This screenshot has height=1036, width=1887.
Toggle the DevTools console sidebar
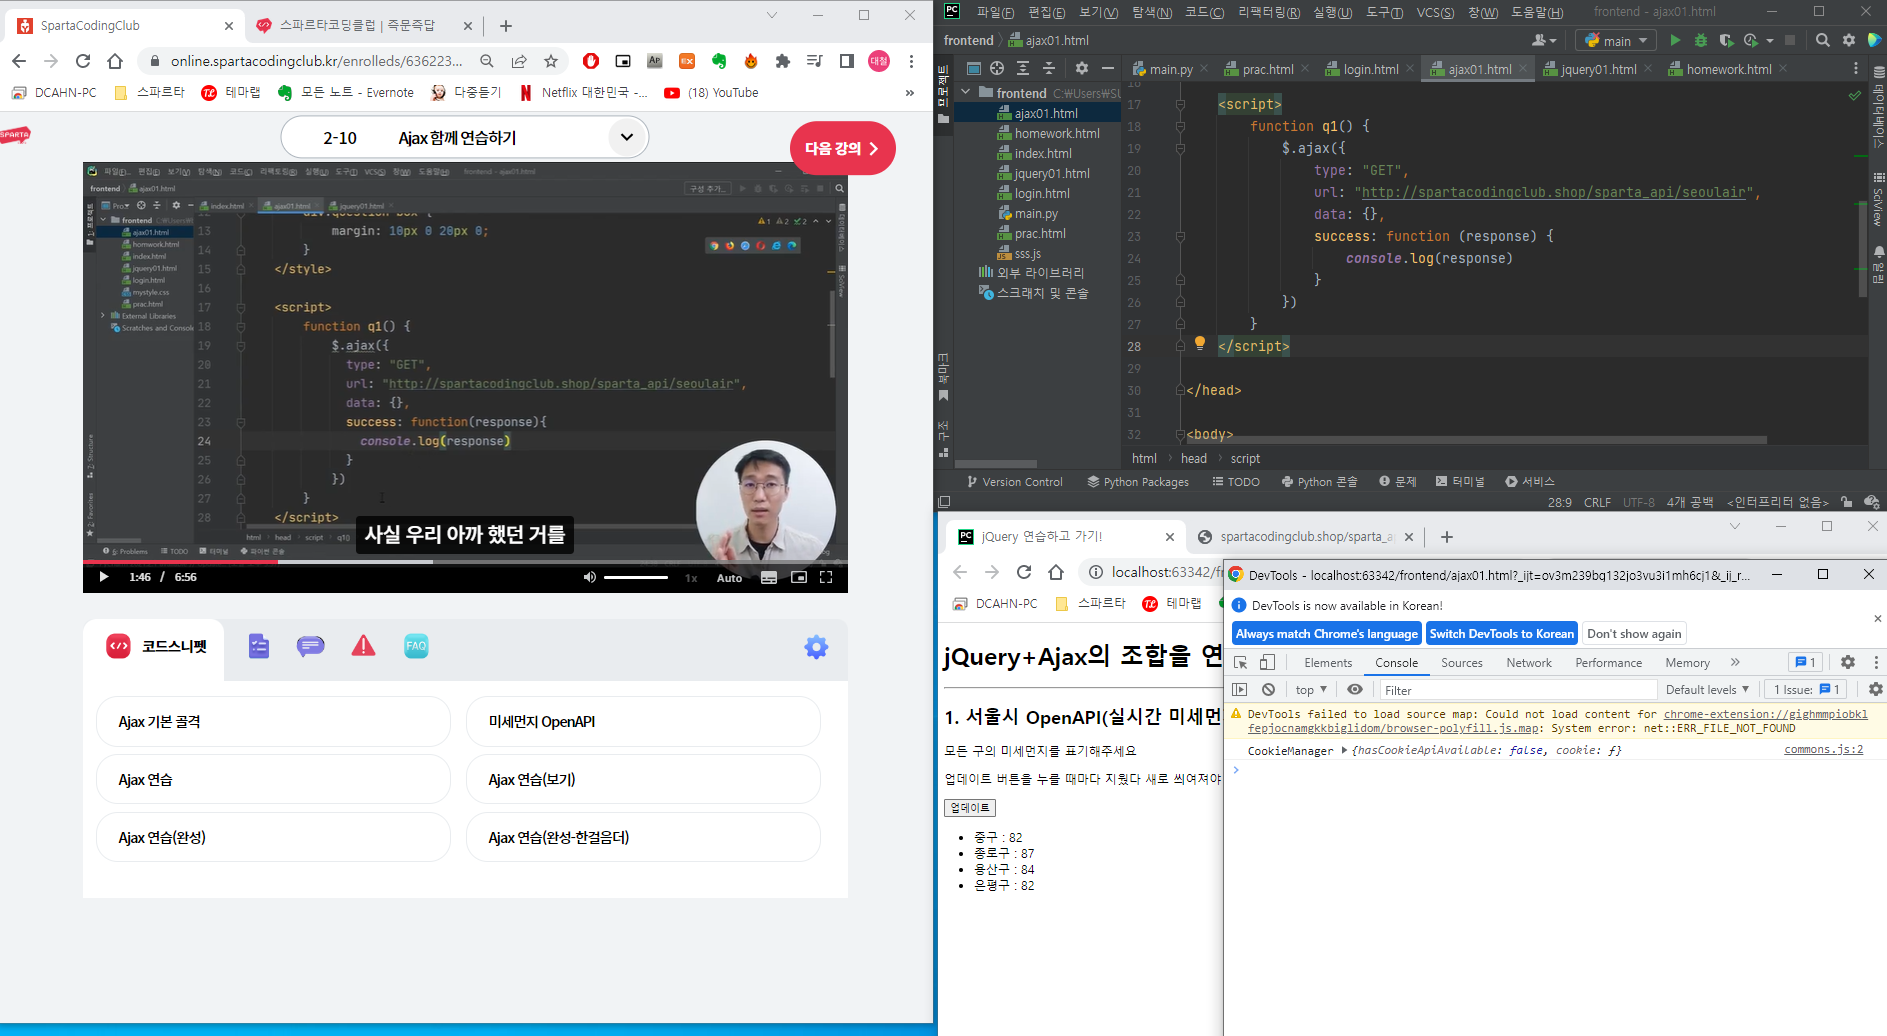[x=1240, y=689]
